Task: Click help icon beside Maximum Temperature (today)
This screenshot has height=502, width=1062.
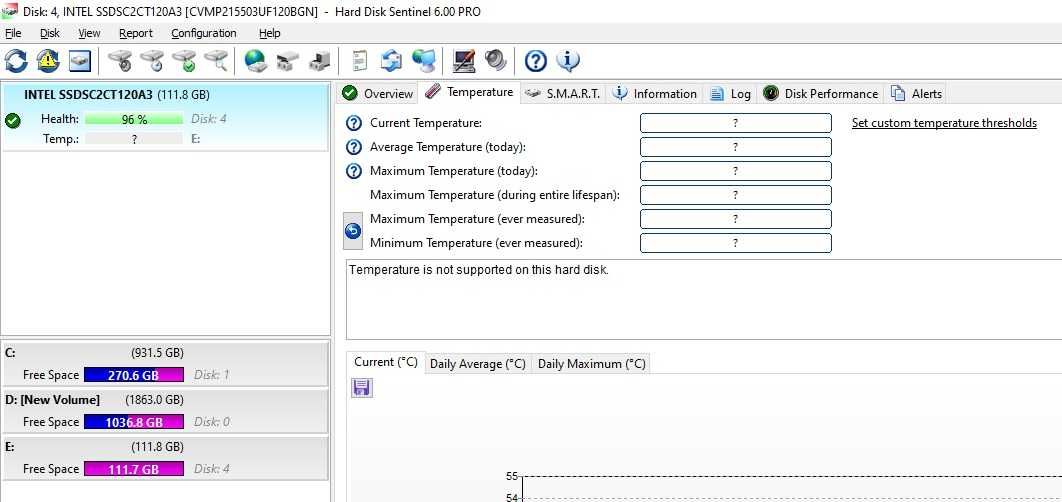Action: pos(354,171)
